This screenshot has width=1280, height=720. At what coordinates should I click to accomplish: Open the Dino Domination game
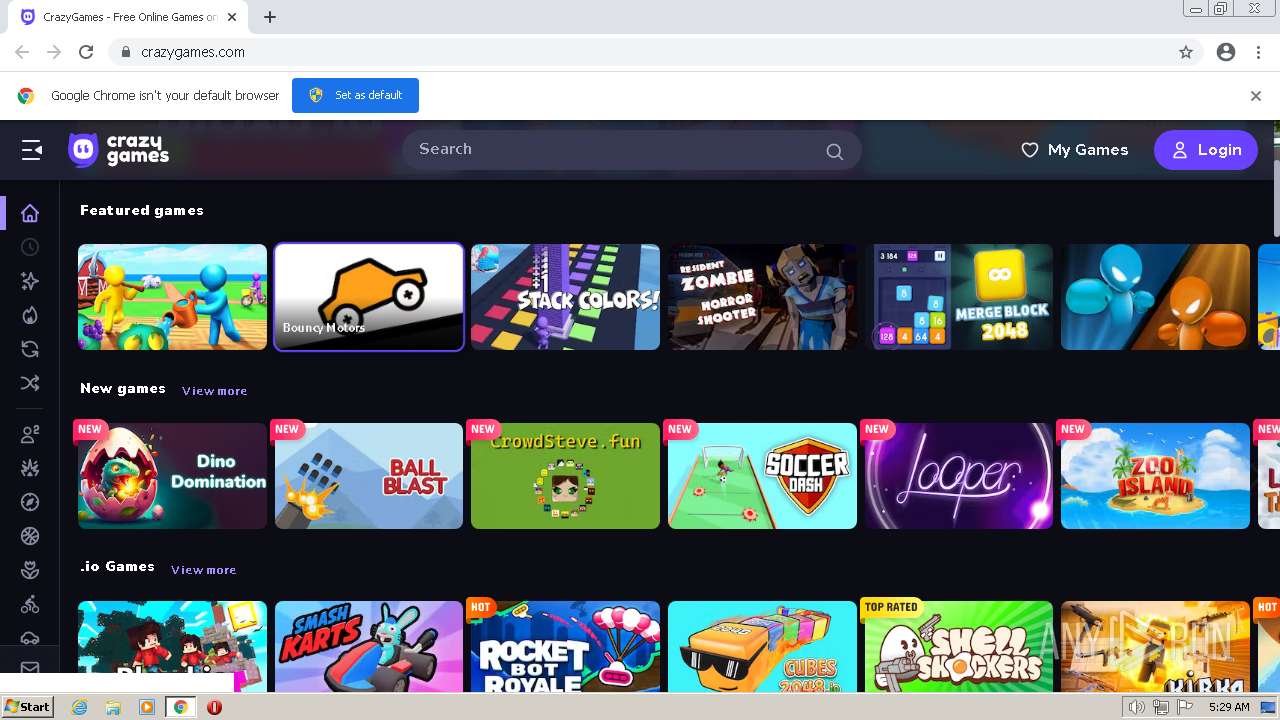point(173,476)
